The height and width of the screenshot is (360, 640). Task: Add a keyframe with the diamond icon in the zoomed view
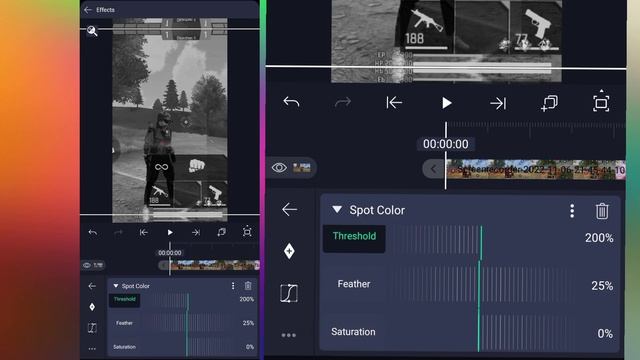point(289,251)
